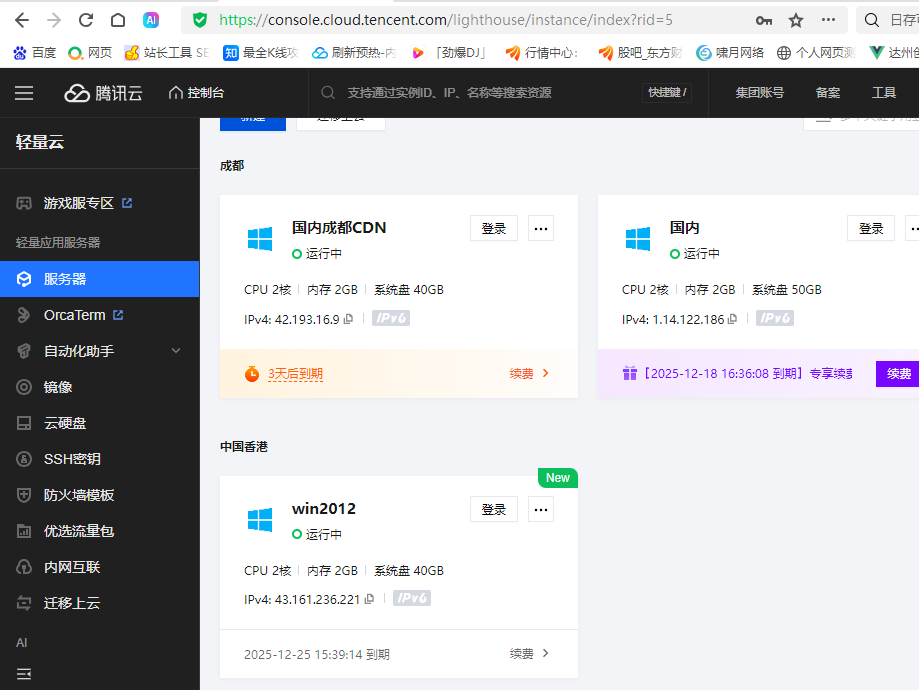Click the search magnifier in top bar

[x=327, y=92]
